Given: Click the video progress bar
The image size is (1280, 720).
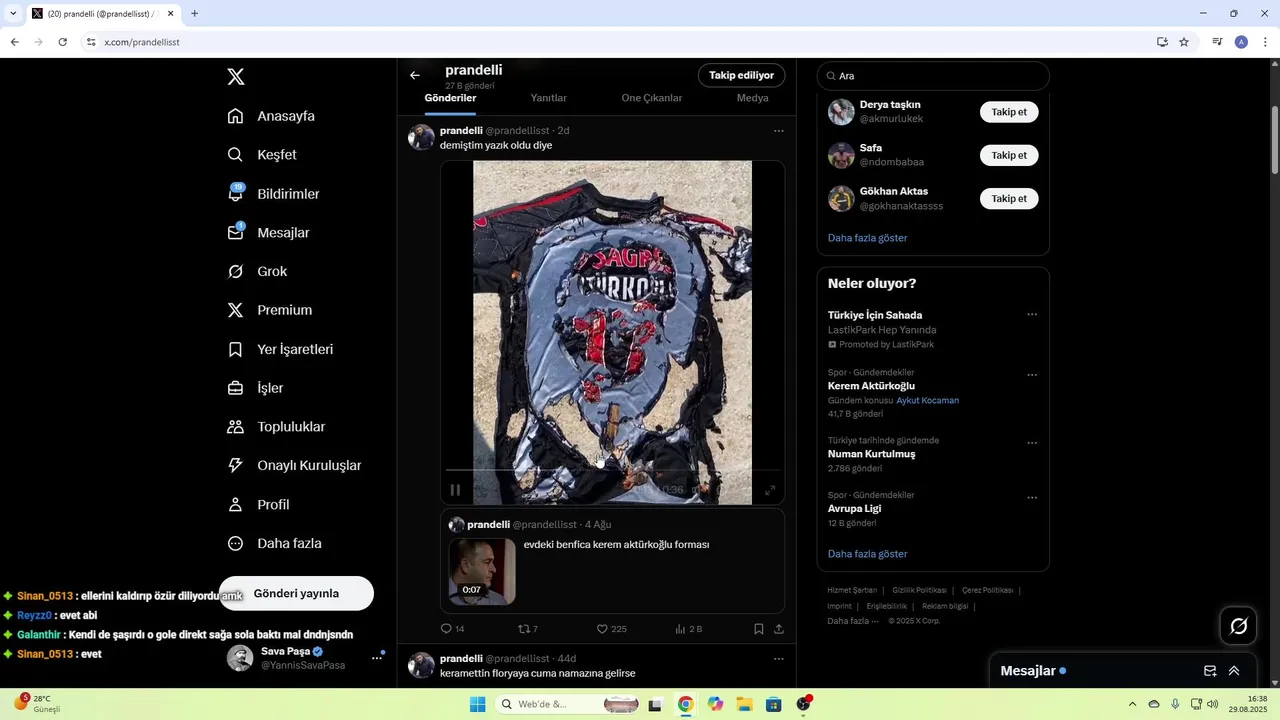Looking at the screenshot, I should tap(612, 469).
